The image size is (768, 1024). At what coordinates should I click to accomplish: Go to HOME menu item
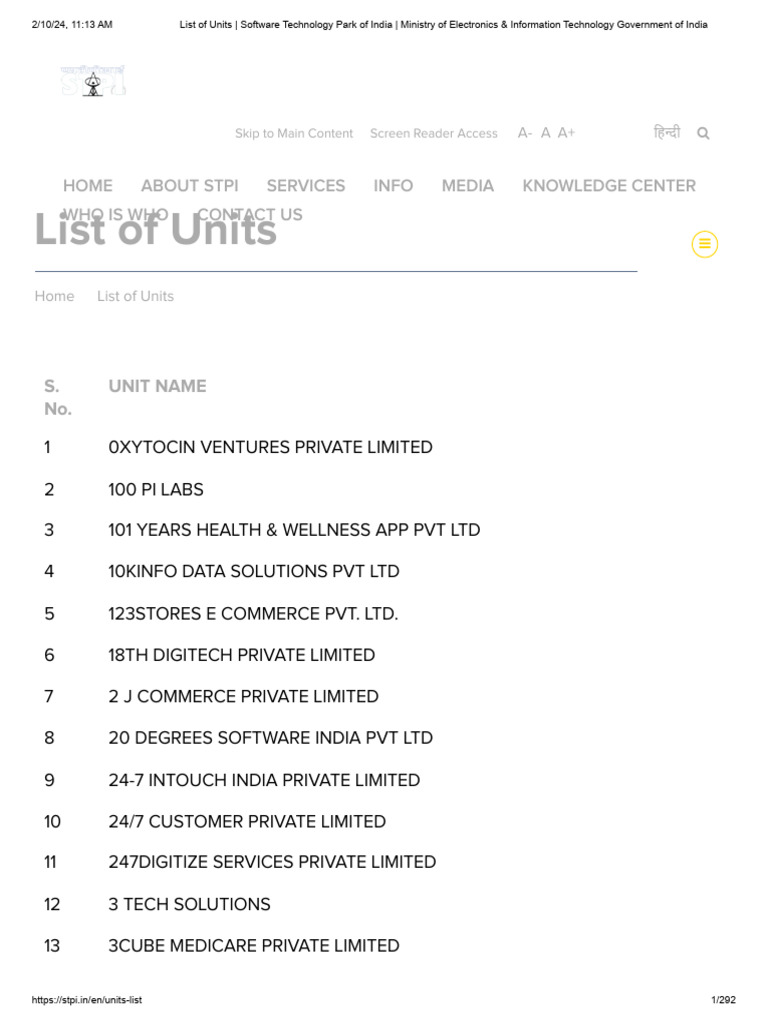tap(88, 185)
